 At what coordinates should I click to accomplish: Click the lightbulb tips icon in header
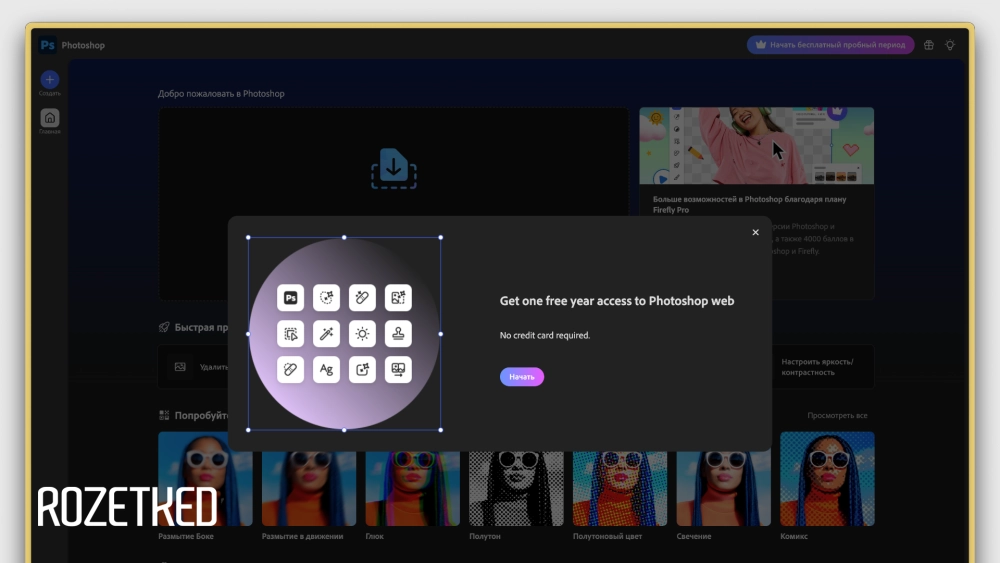[x=950, y=45]
